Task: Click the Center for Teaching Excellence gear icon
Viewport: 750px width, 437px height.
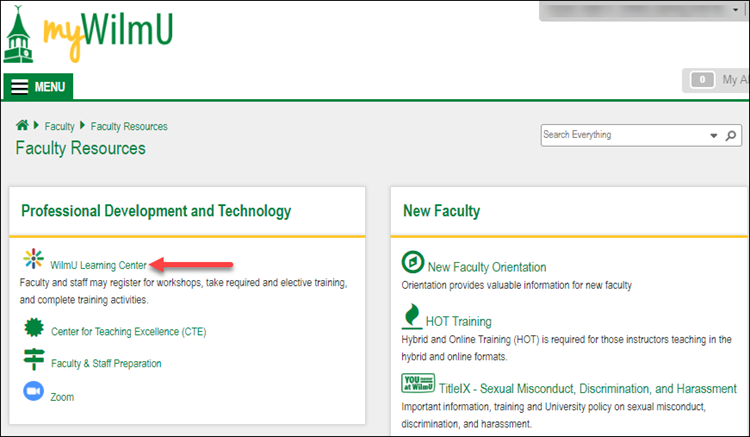Action: (x=34, y=328)
